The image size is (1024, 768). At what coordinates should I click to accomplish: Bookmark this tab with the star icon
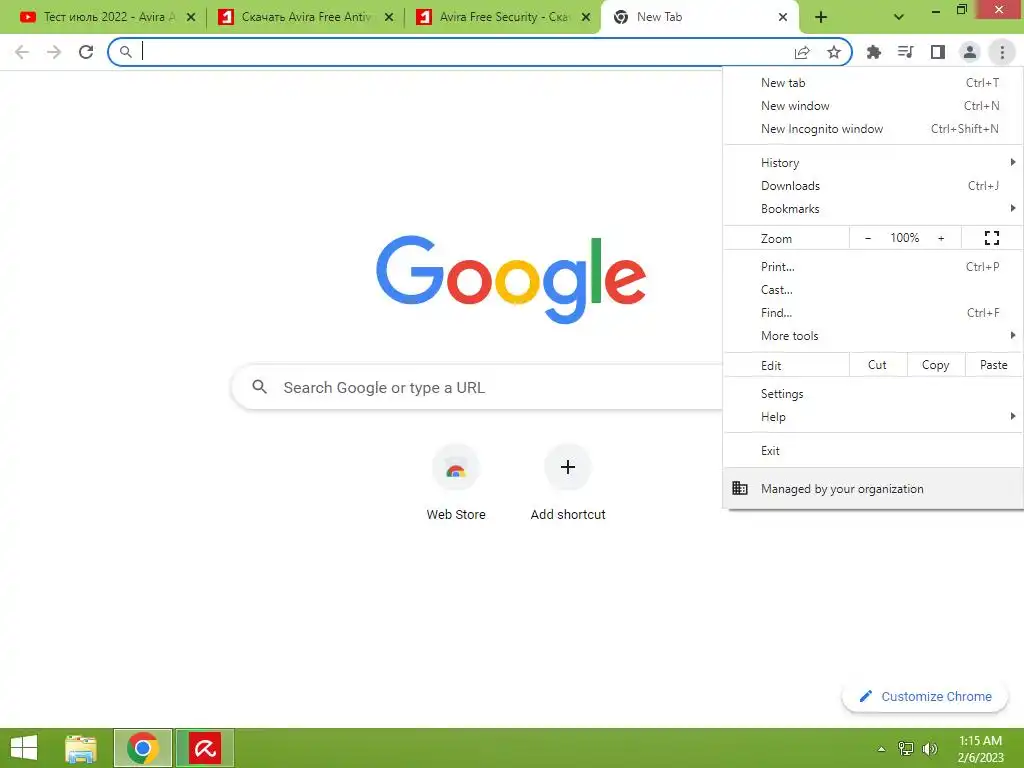click(x=834, y=52)
